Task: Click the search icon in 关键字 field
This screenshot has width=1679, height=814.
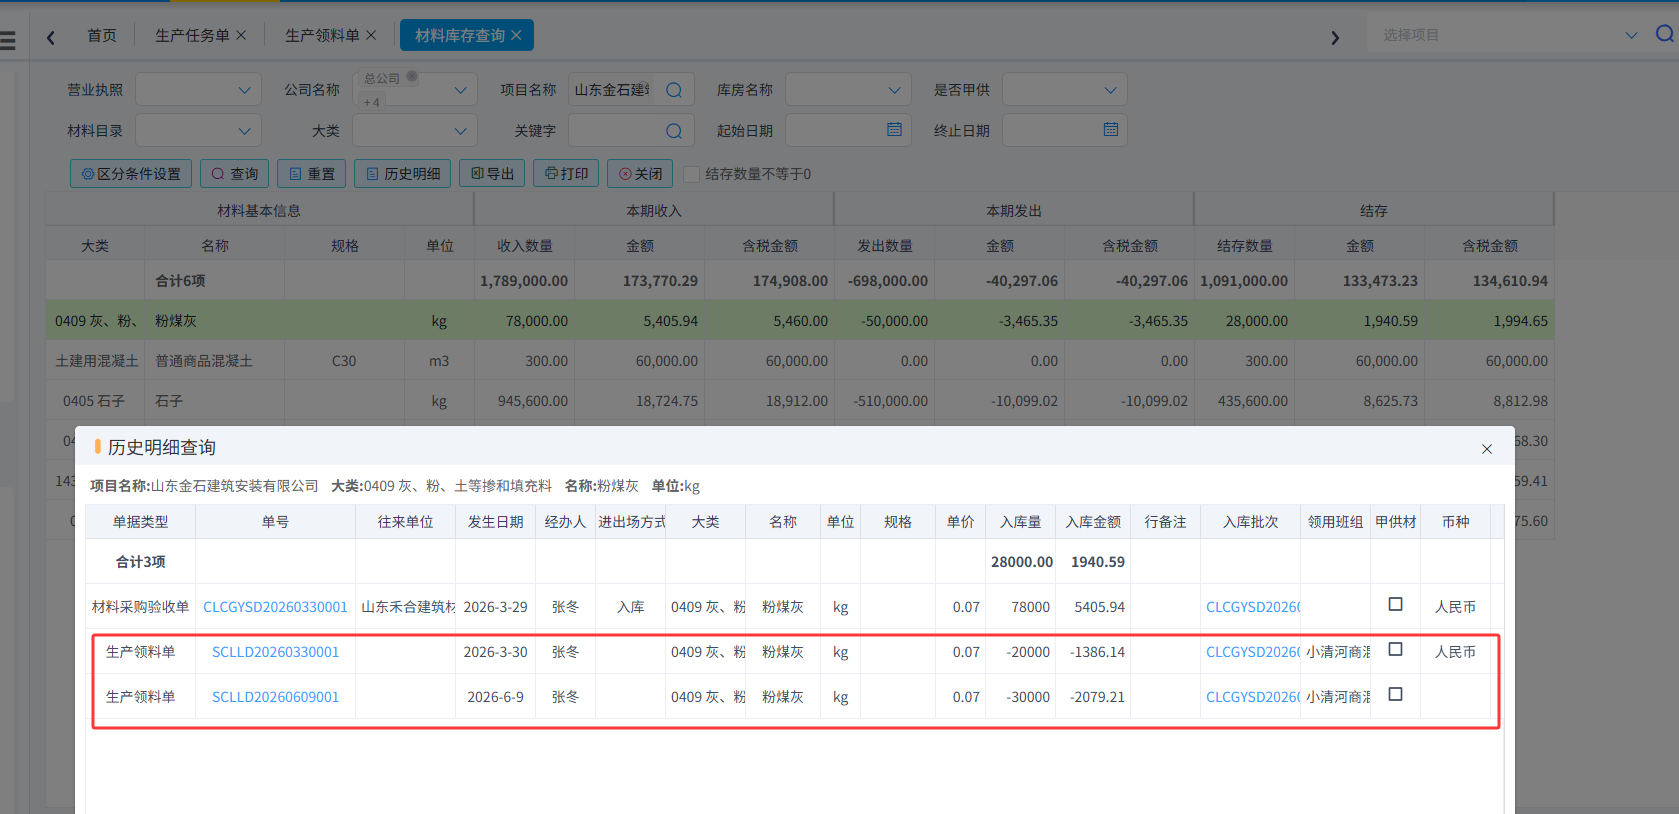Action: coord(674,131)
